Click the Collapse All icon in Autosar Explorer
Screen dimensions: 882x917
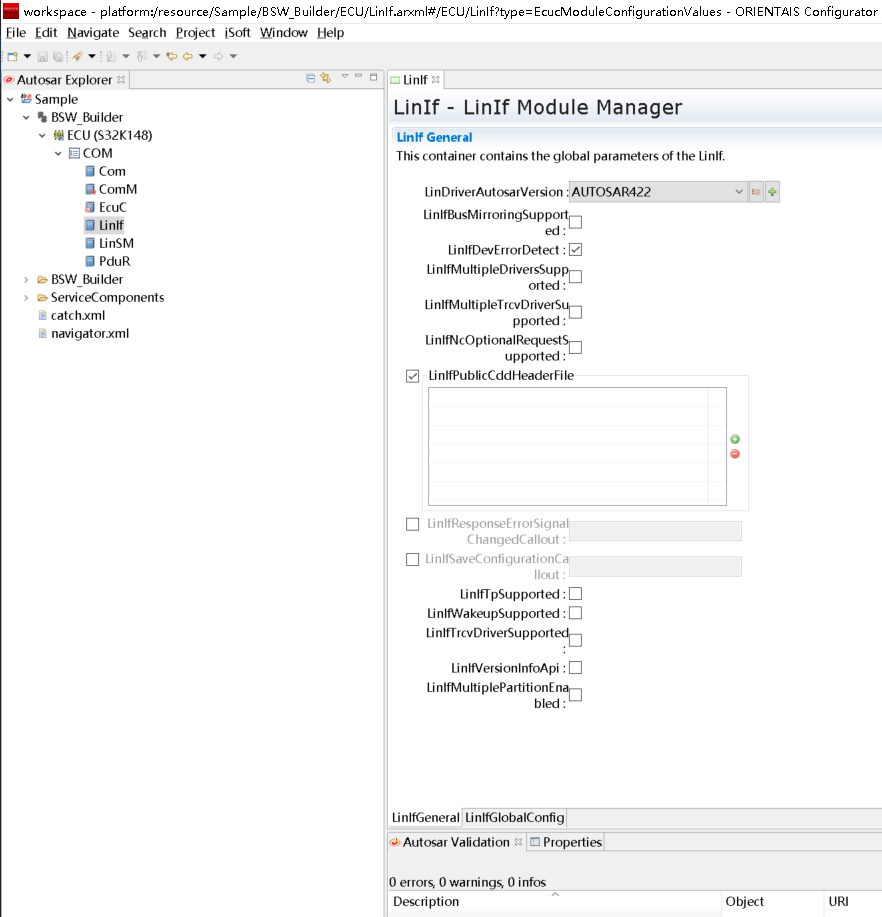pyautogui.click(x=311, y=79)
